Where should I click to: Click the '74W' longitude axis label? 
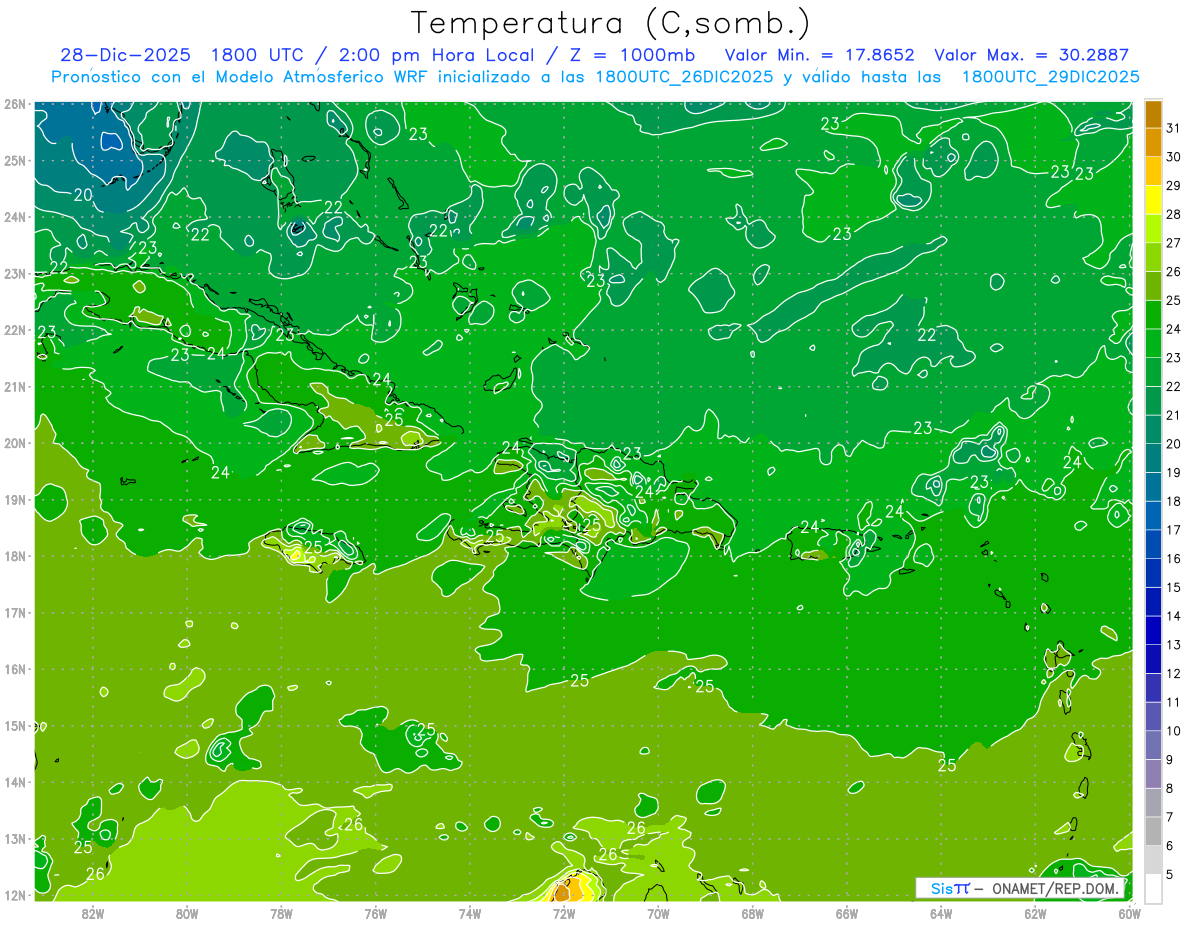coord(470,913)
